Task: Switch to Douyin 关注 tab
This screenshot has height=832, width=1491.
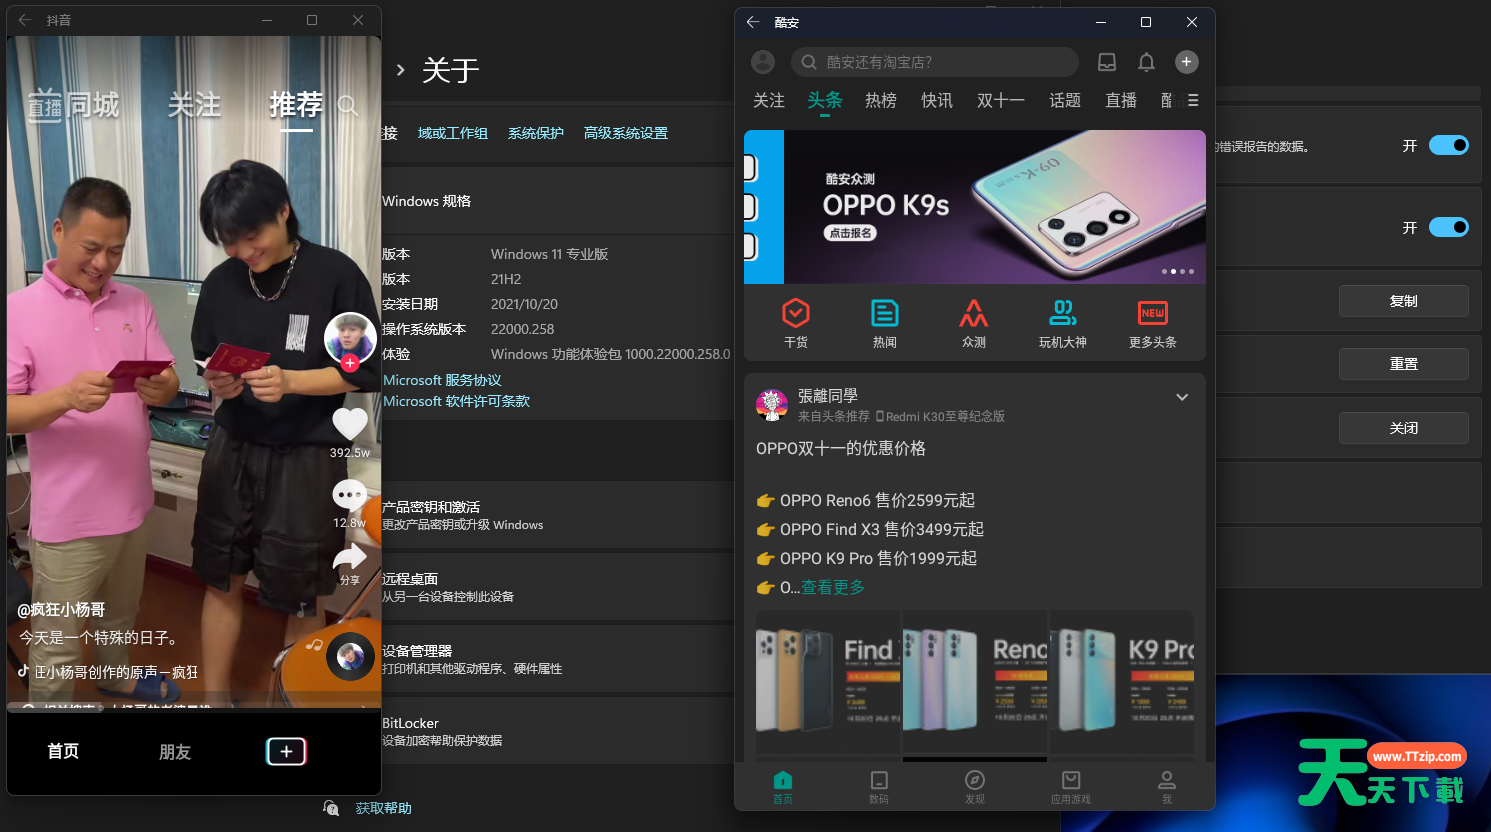Action: pyautogui.click(x=194, y=105)
